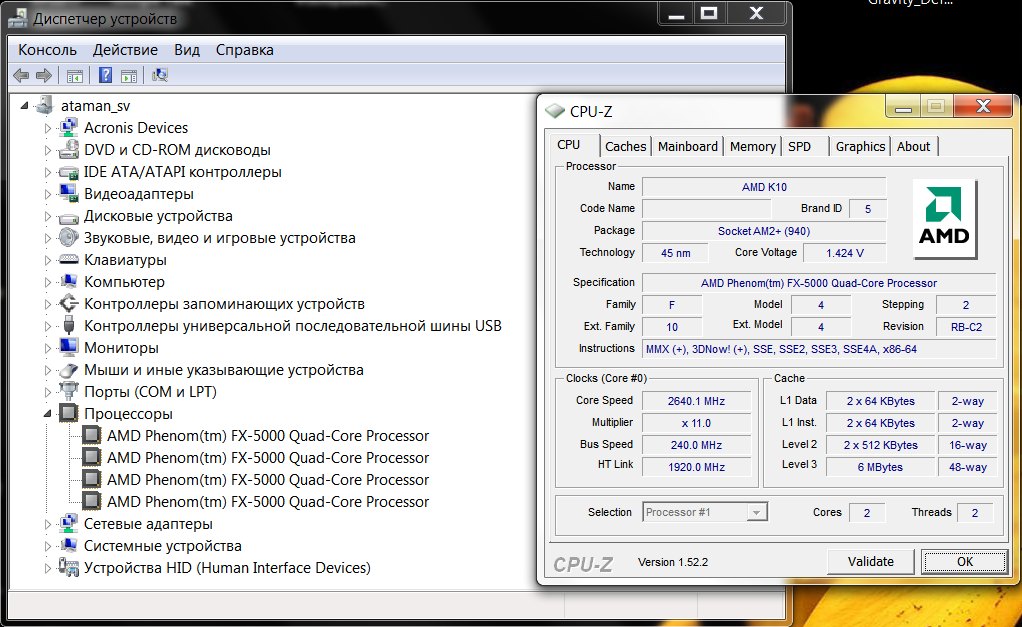Switch to the Mainboard tab in CPU-Z
Viewport: 1022px width, 627px height.
pos(688,146)
